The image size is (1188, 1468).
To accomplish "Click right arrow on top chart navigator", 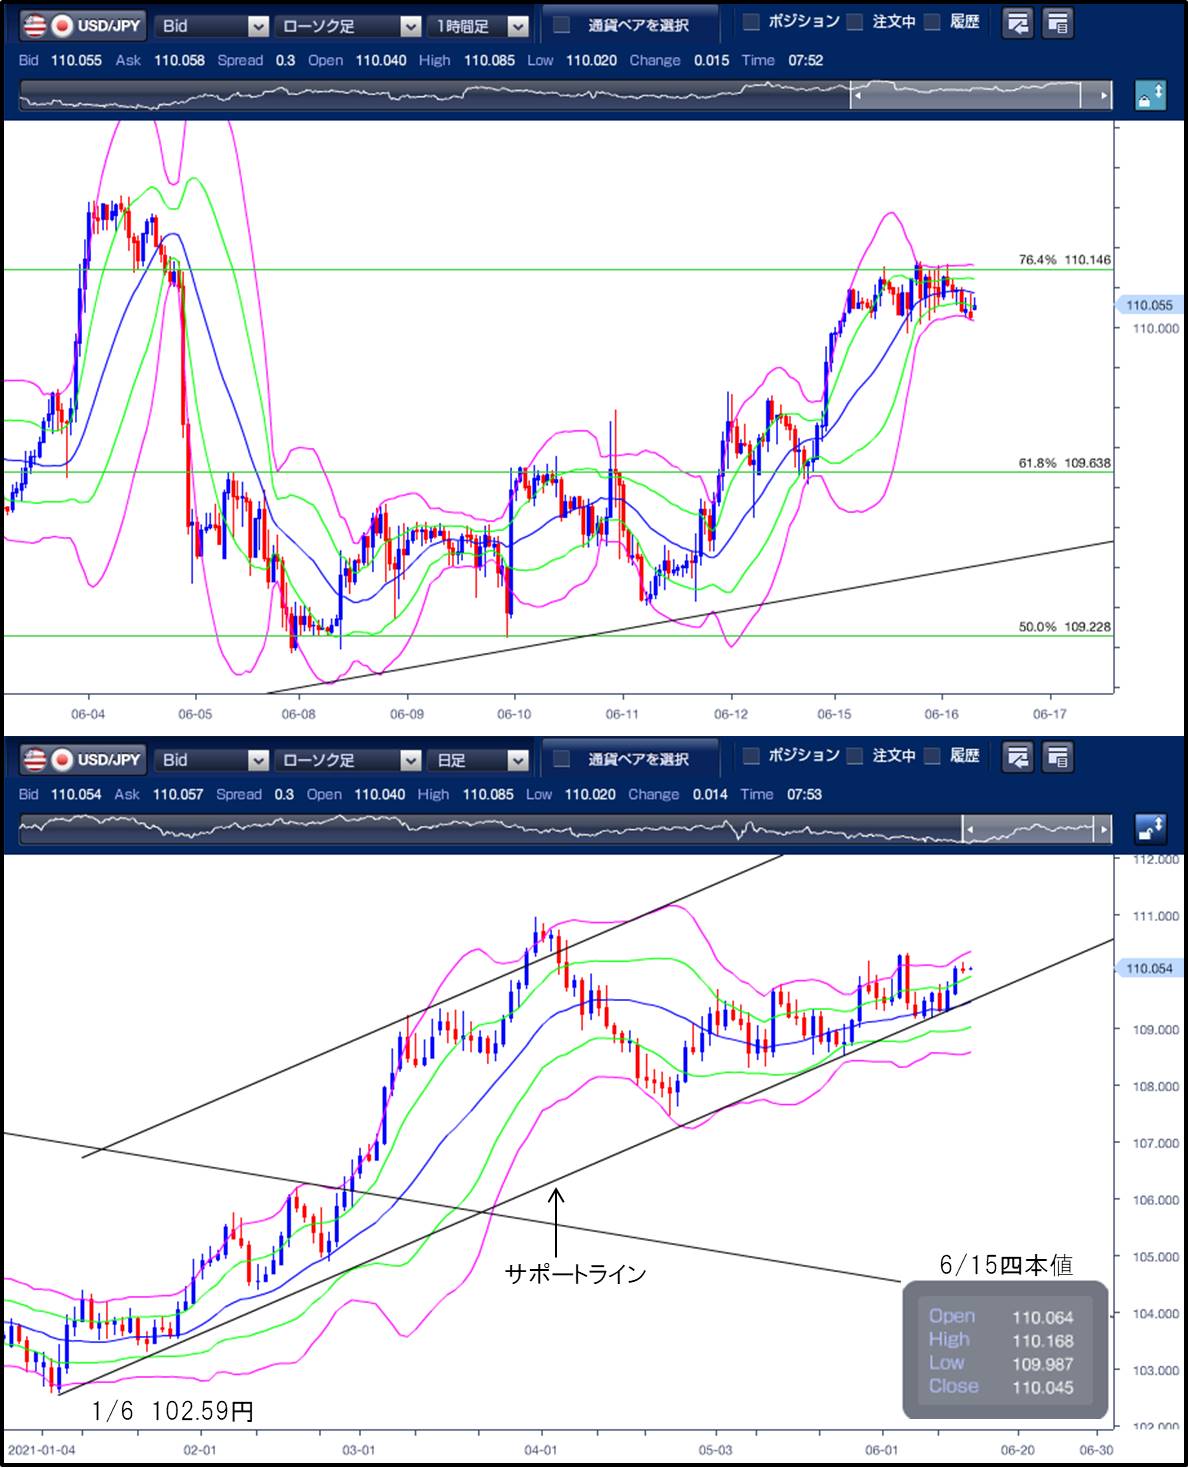I will coord(1103,96).
